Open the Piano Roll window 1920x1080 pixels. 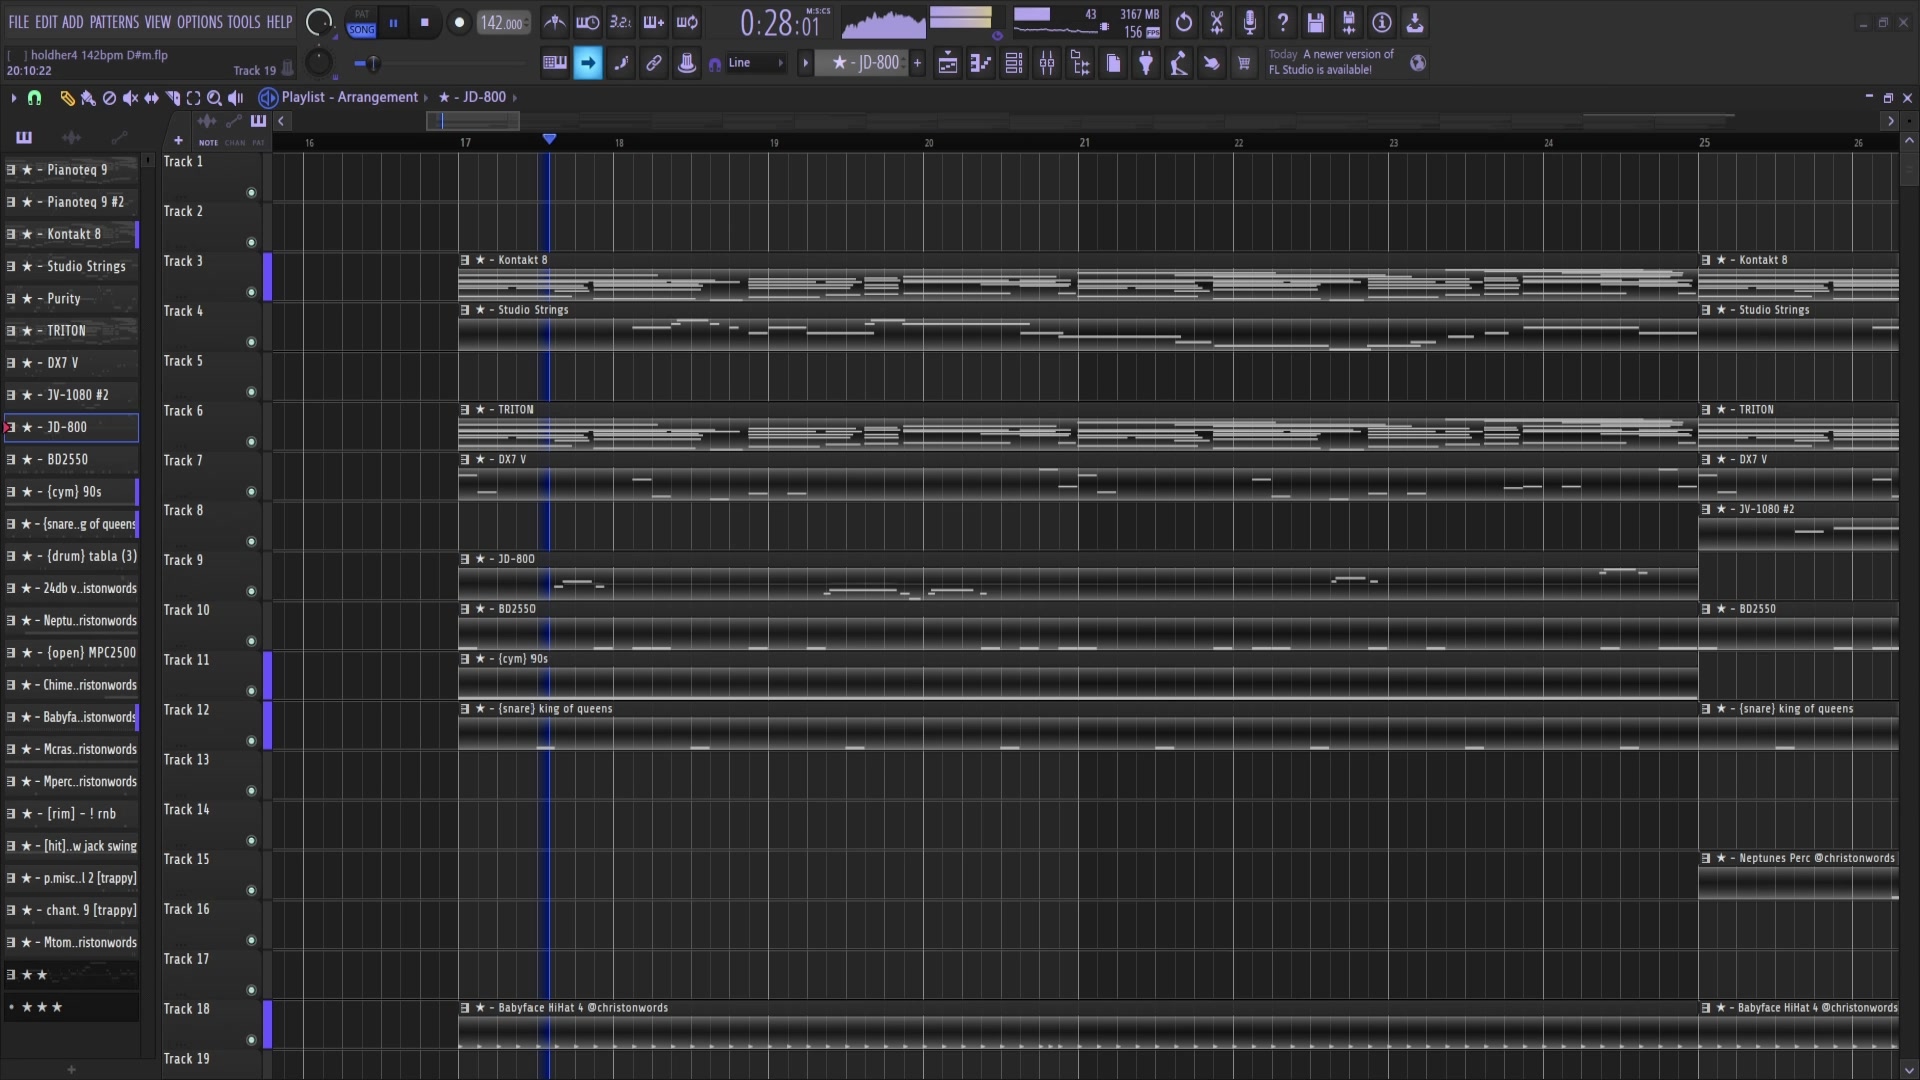[981, 64]
